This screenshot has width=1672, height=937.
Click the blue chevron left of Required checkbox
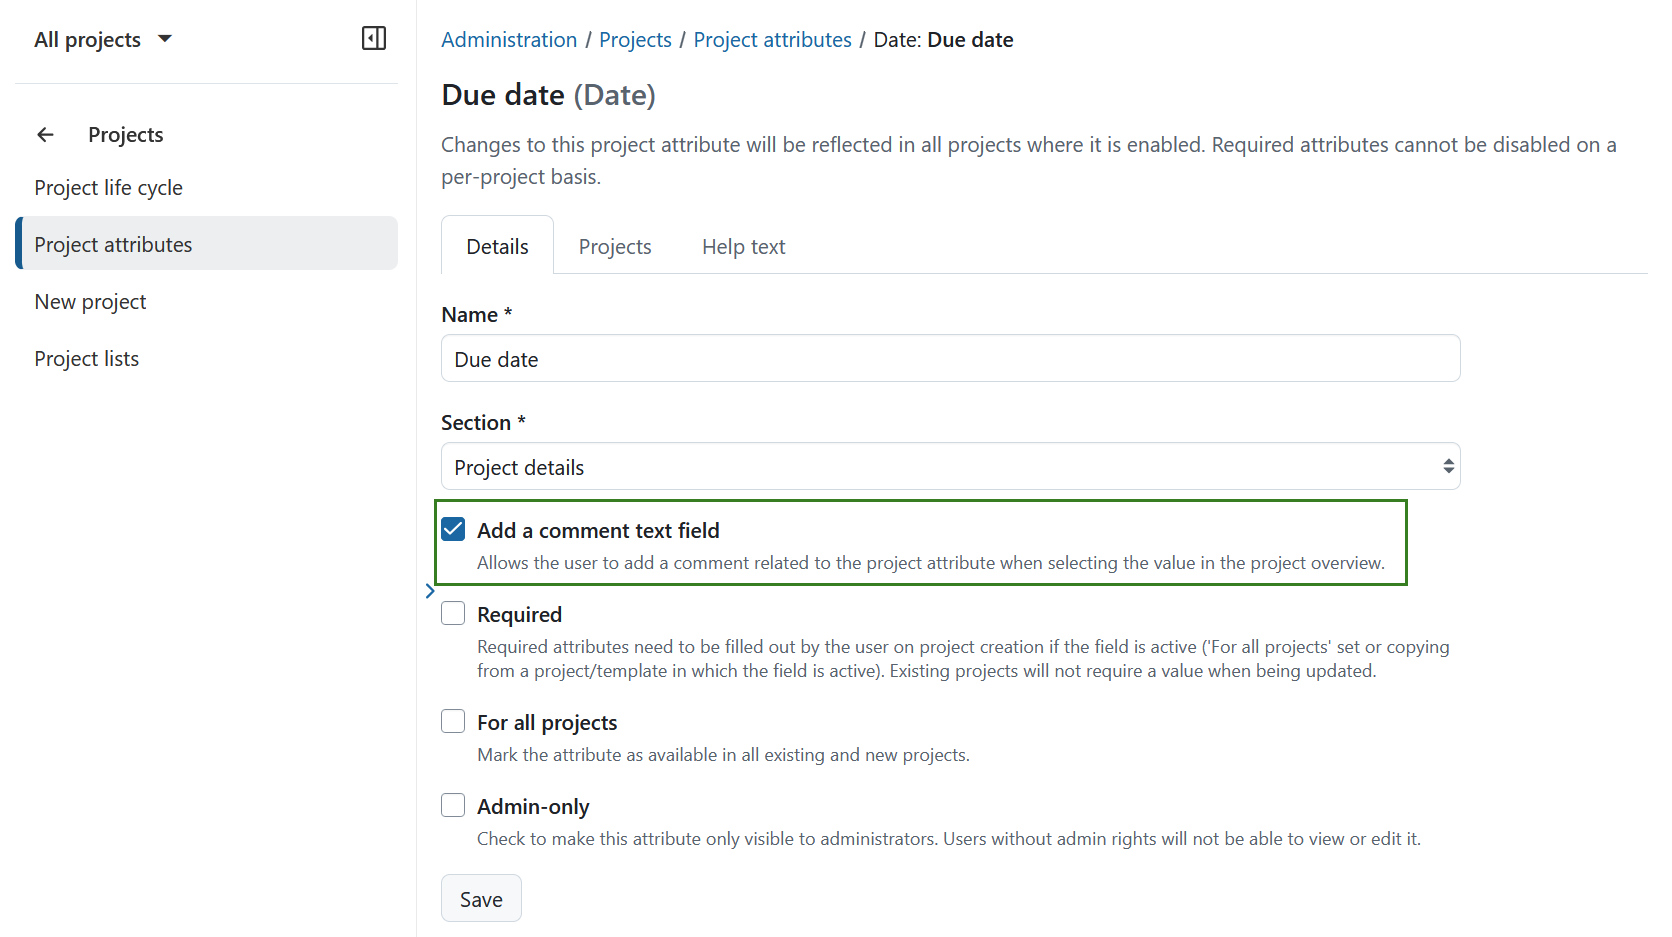coord(430,591)
